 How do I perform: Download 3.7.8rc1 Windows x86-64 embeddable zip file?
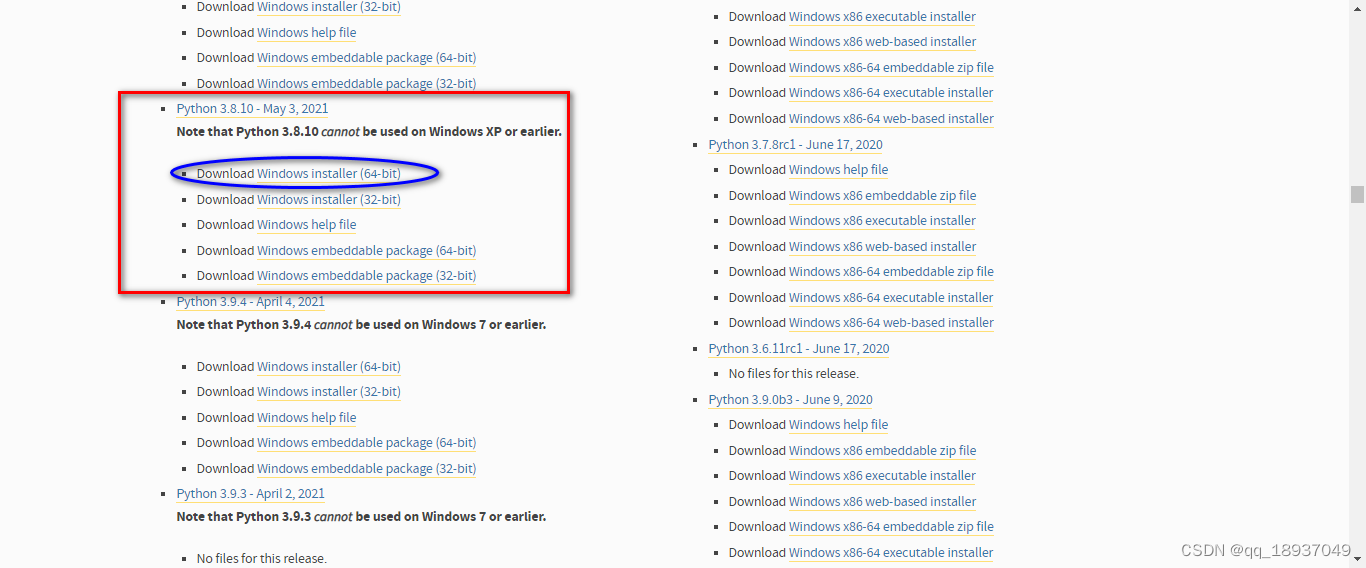point(892,272)
